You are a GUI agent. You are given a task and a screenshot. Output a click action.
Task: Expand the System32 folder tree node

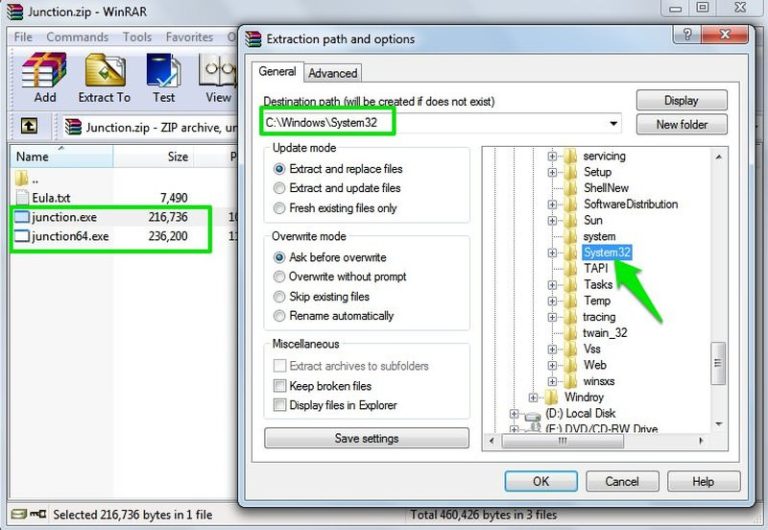552,253
